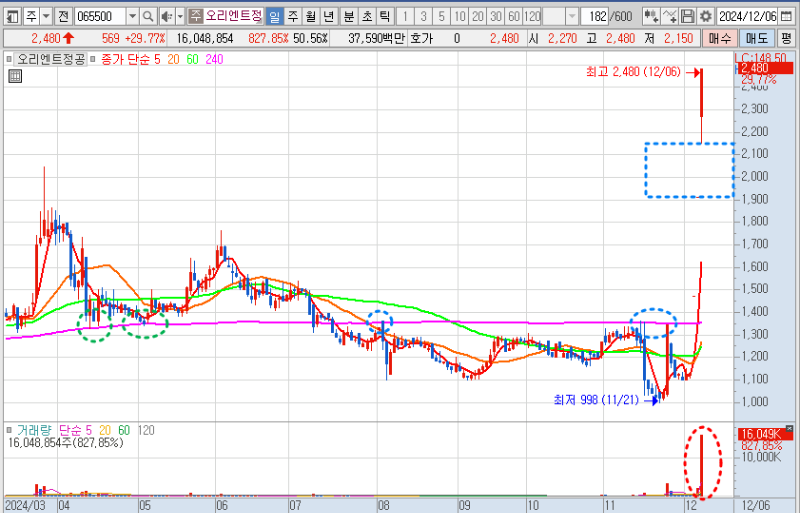
Task: Select the 5 interval button
Action: click(x=441, y=17)
